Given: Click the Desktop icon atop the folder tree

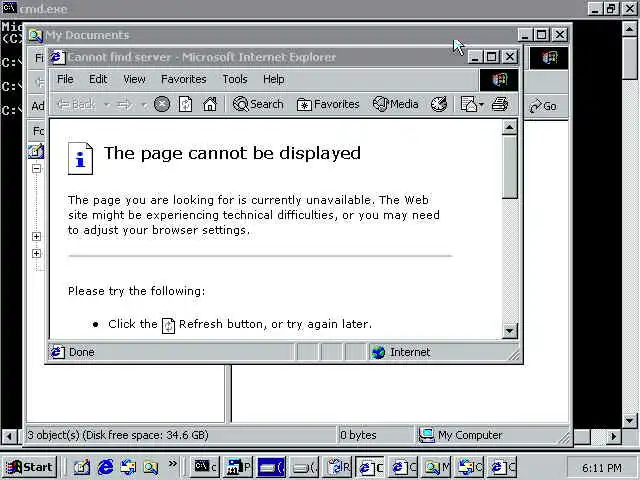Looking at the screenshot, I should (x=36, y=151).
